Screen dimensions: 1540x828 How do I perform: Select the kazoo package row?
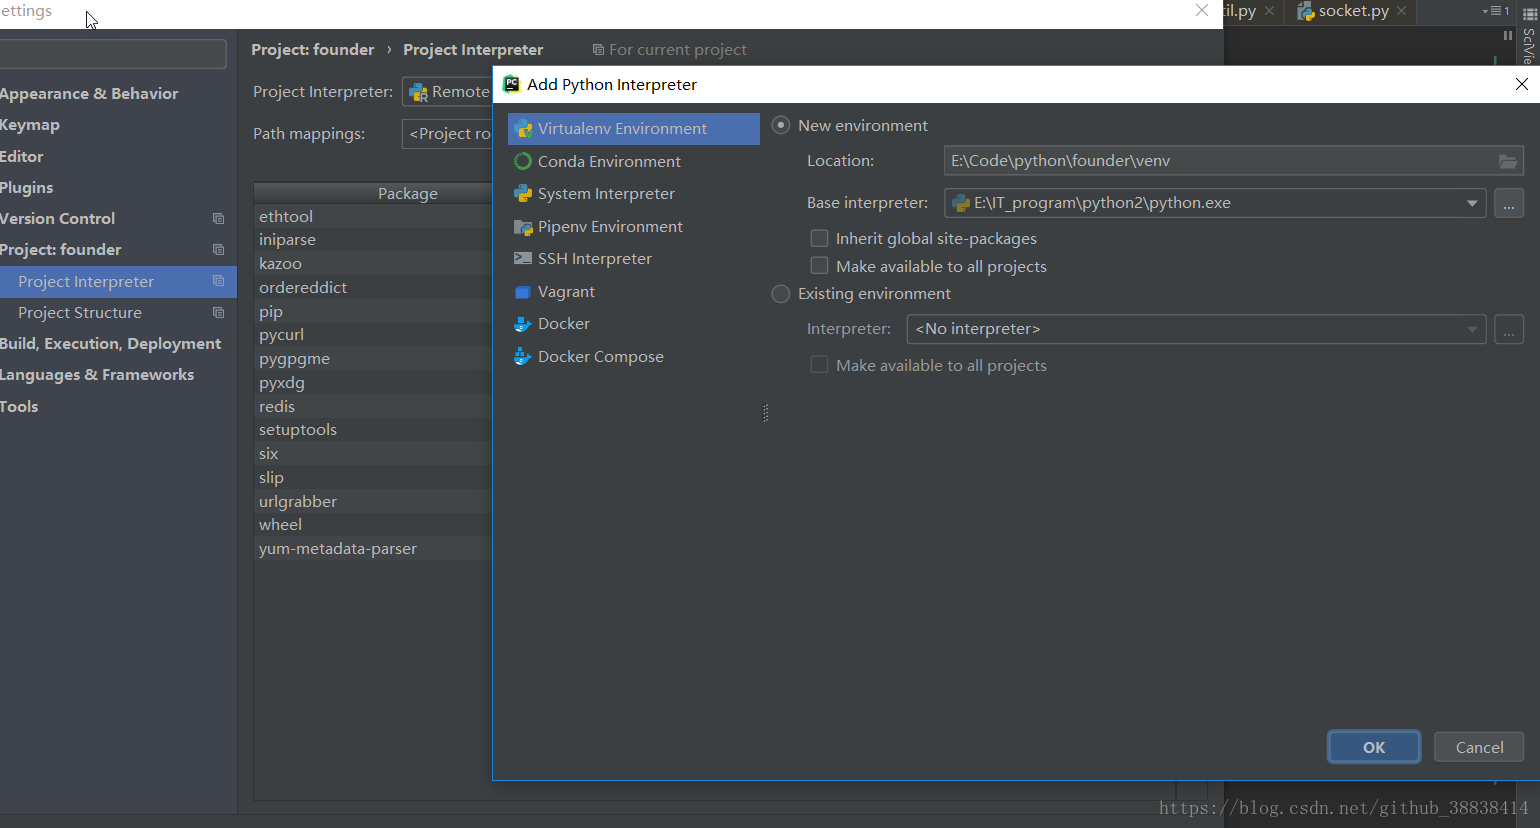click(373, 264)
